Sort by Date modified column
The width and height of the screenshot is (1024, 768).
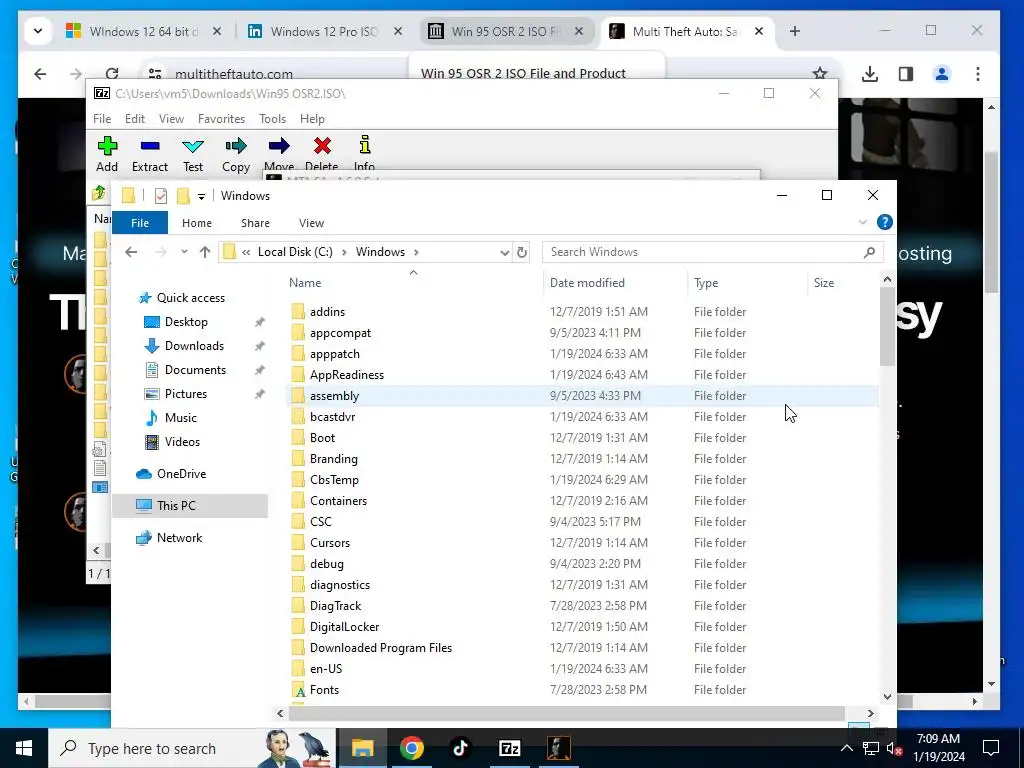click(587, 283)
